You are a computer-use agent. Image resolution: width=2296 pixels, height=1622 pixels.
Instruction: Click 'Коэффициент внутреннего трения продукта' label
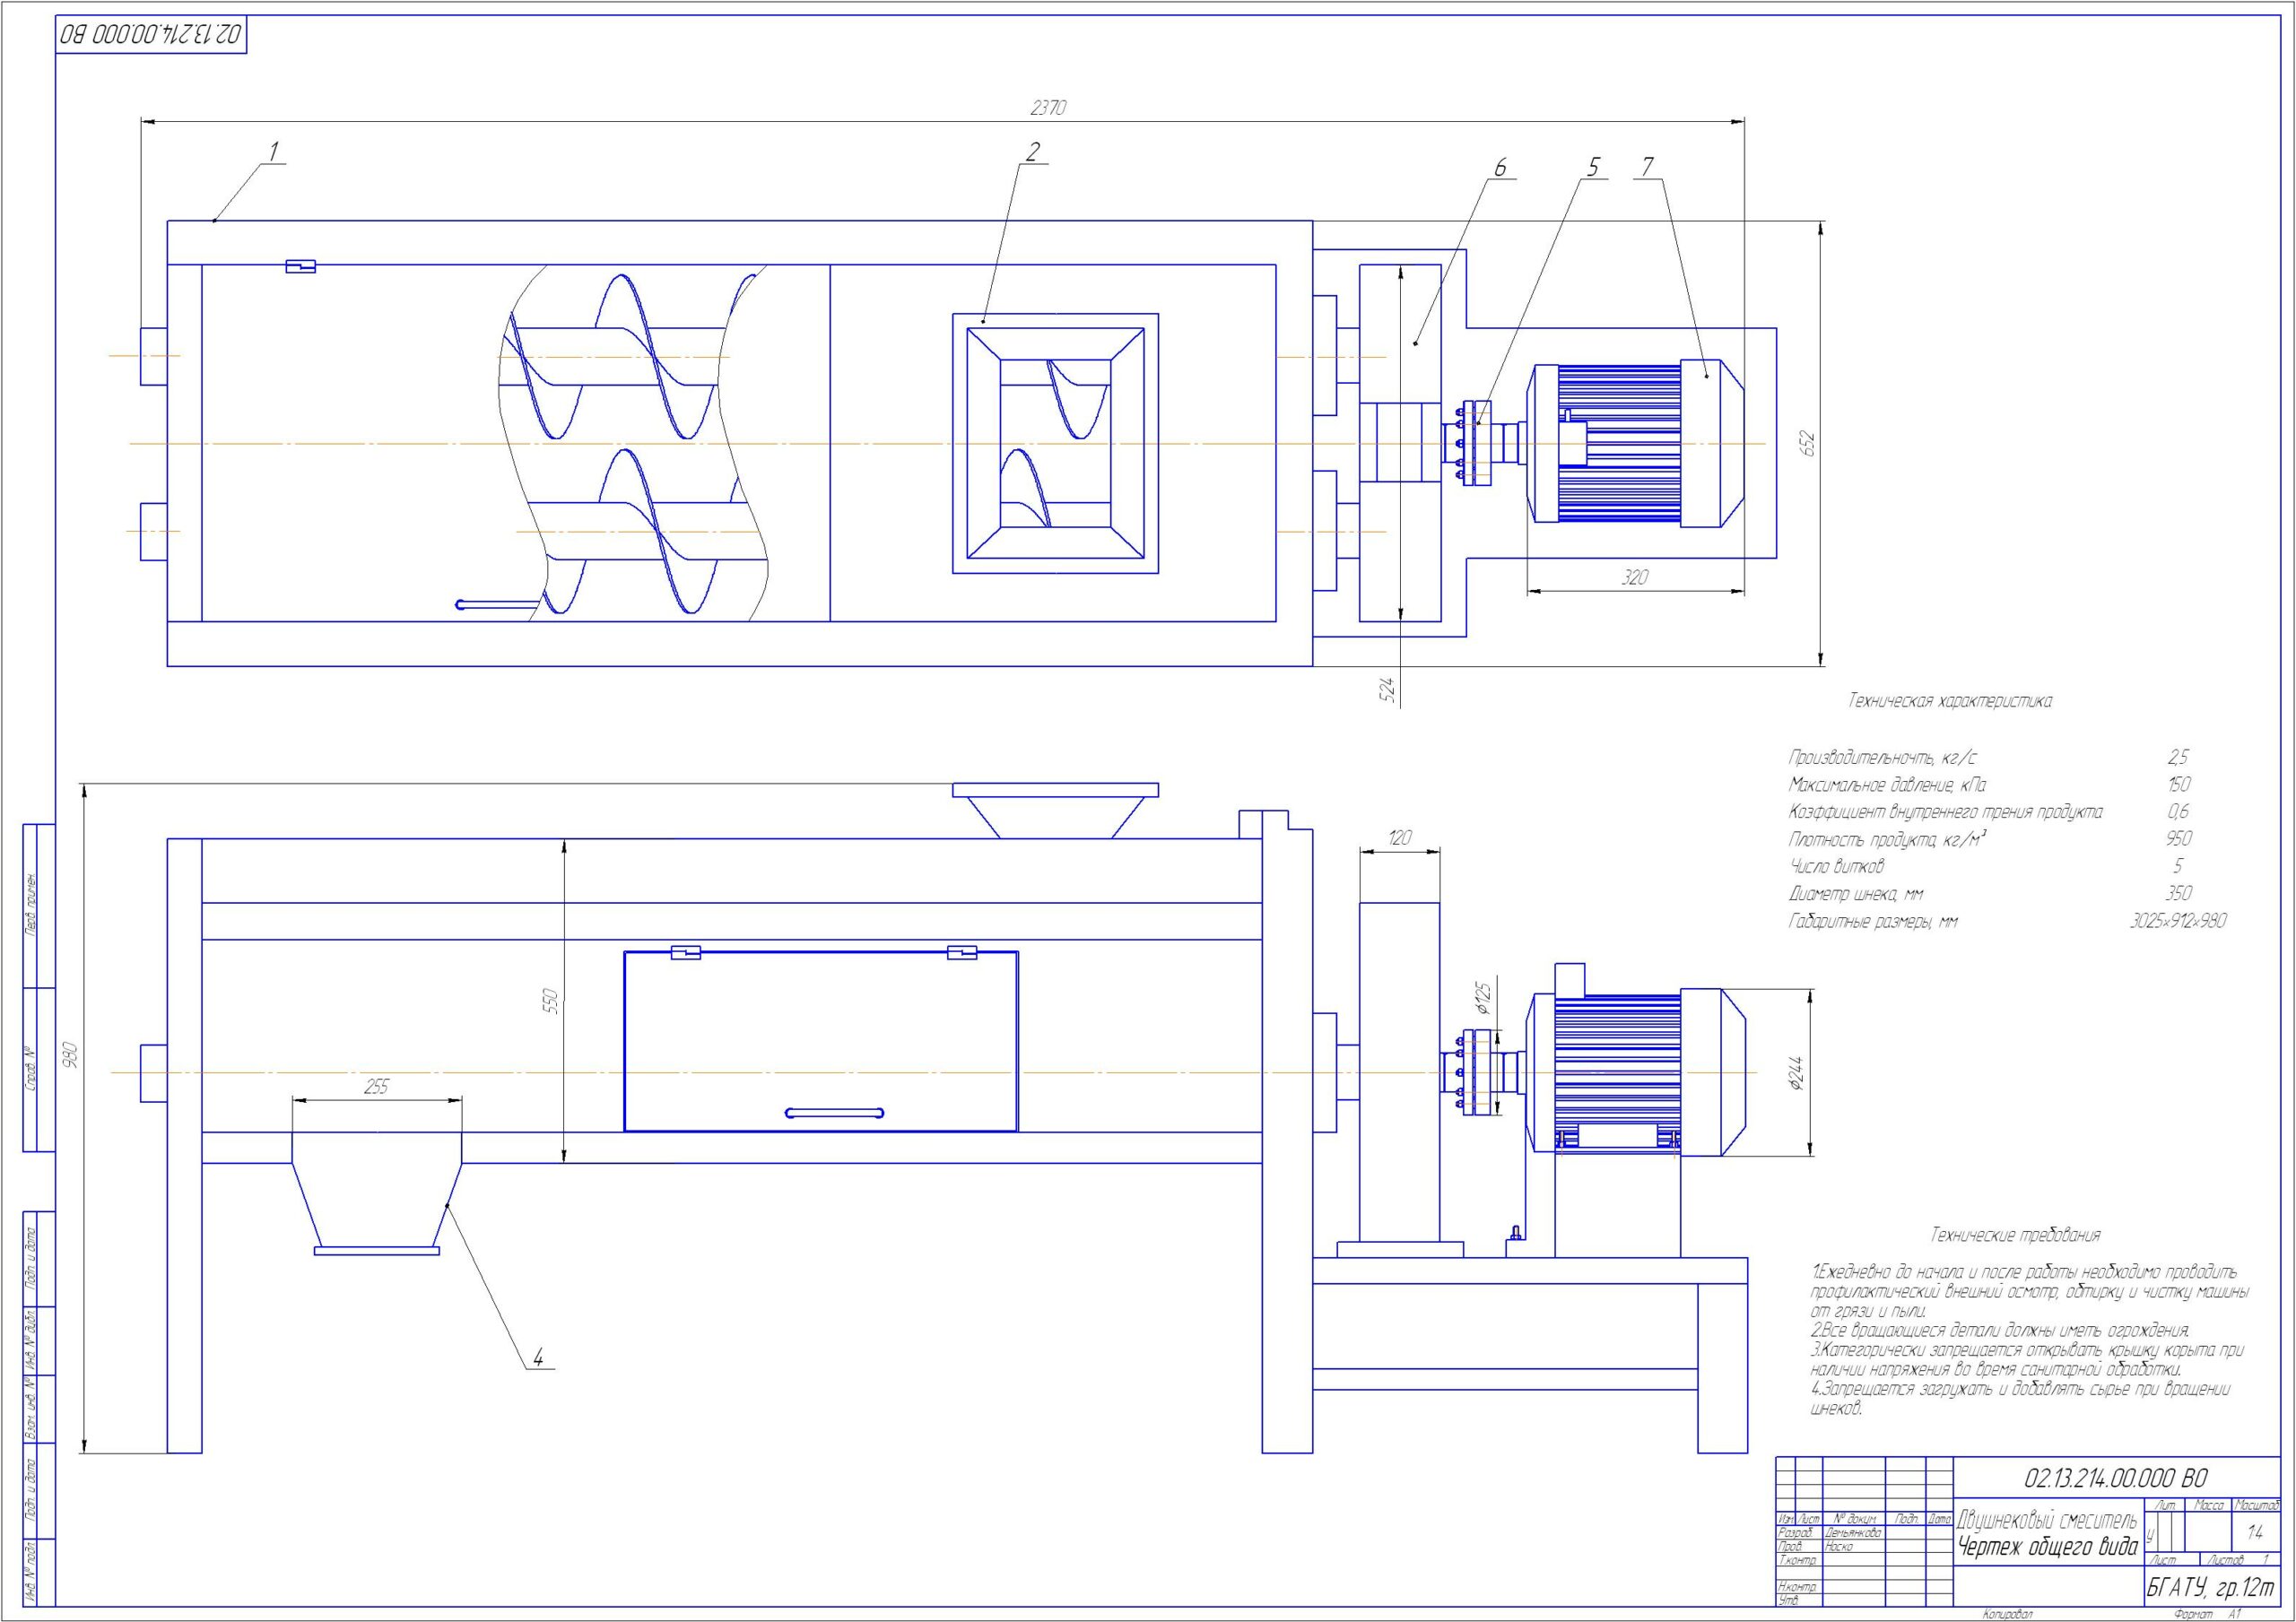coord(1945,811)
